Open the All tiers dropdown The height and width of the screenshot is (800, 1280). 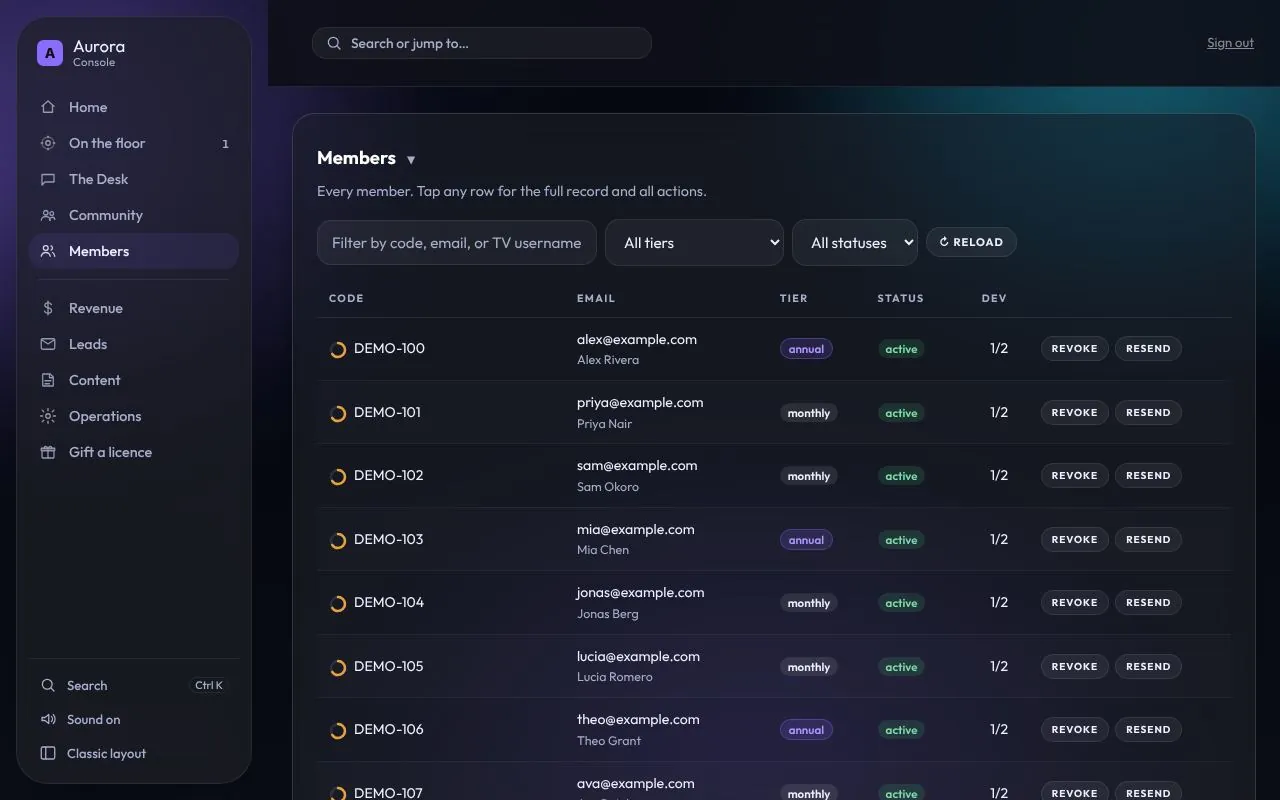coord(694,242)
